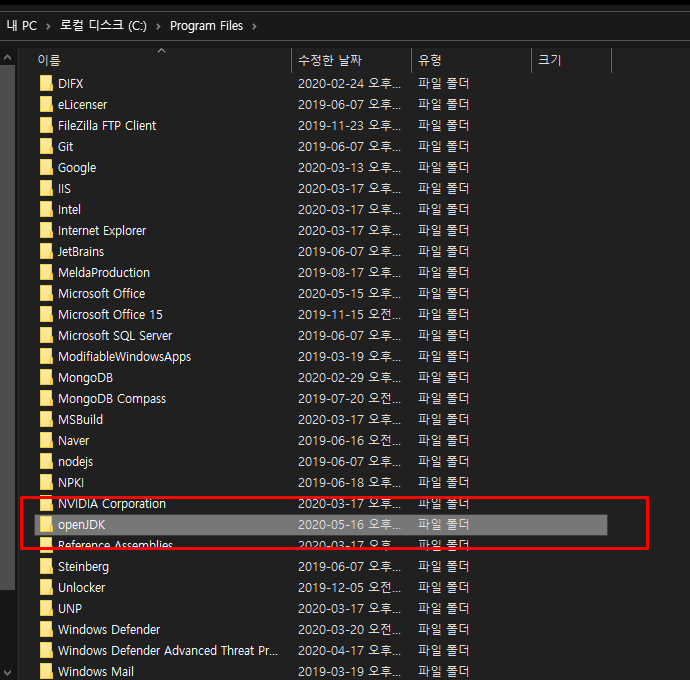Click the MeldaProduction folder icon
The image size is (690, 680).
click(46, 272)
